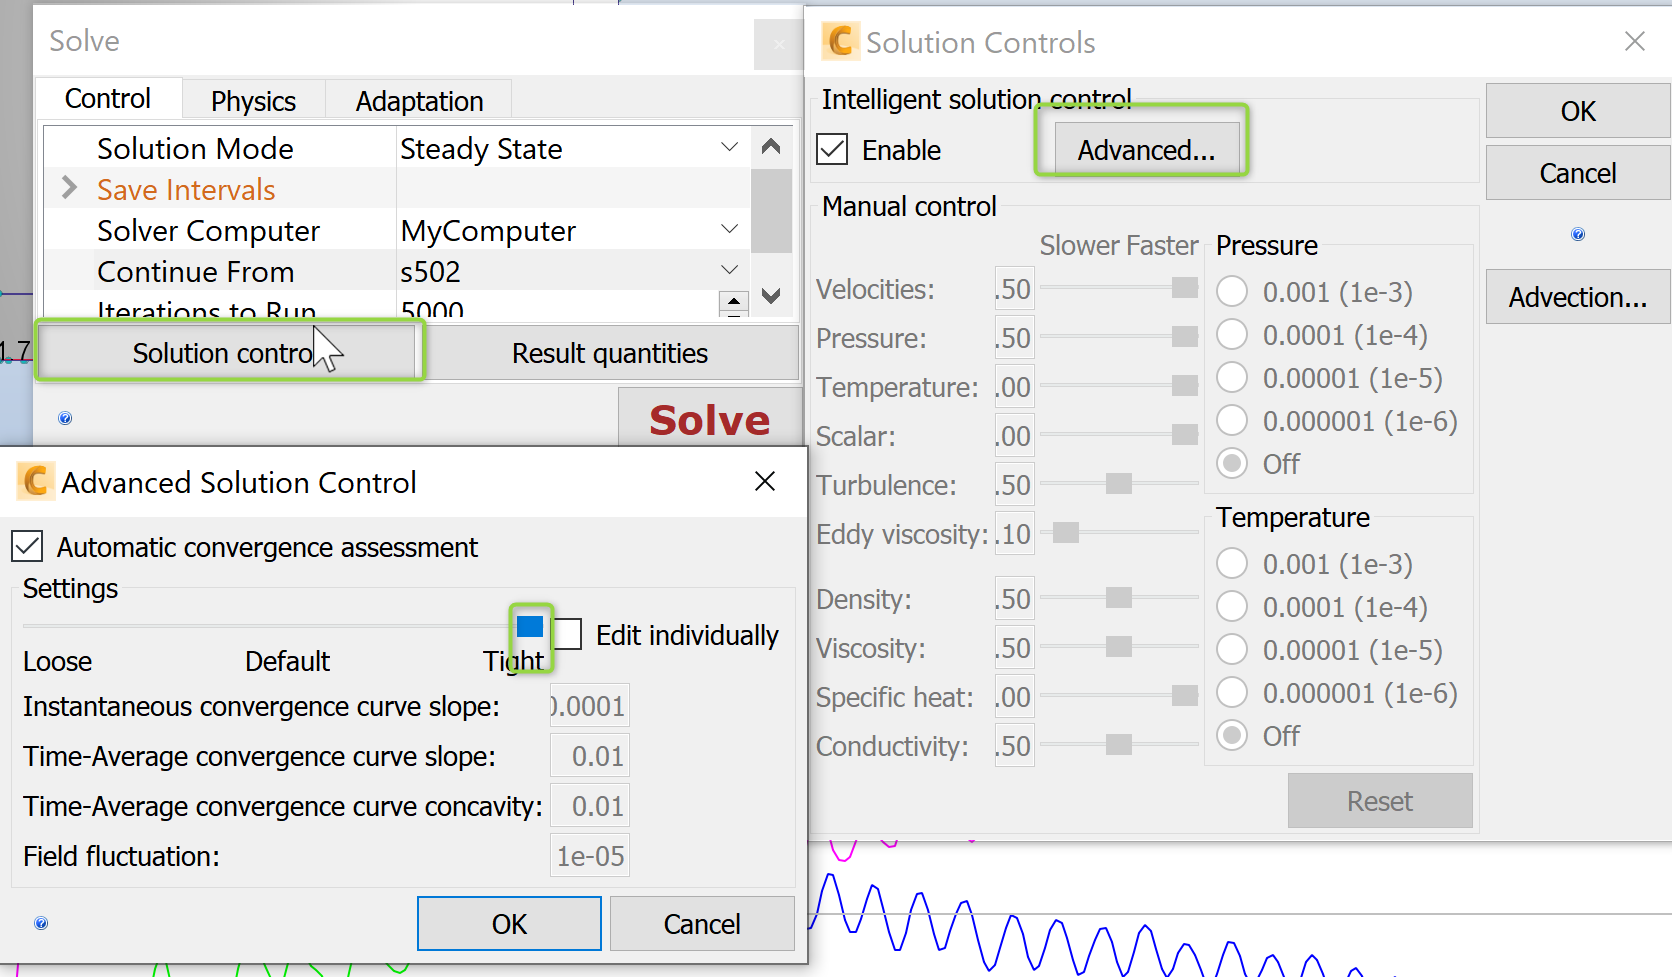Click the help icon in Solve dialog
1672x977 pixels.
click(x=65, y=418)
